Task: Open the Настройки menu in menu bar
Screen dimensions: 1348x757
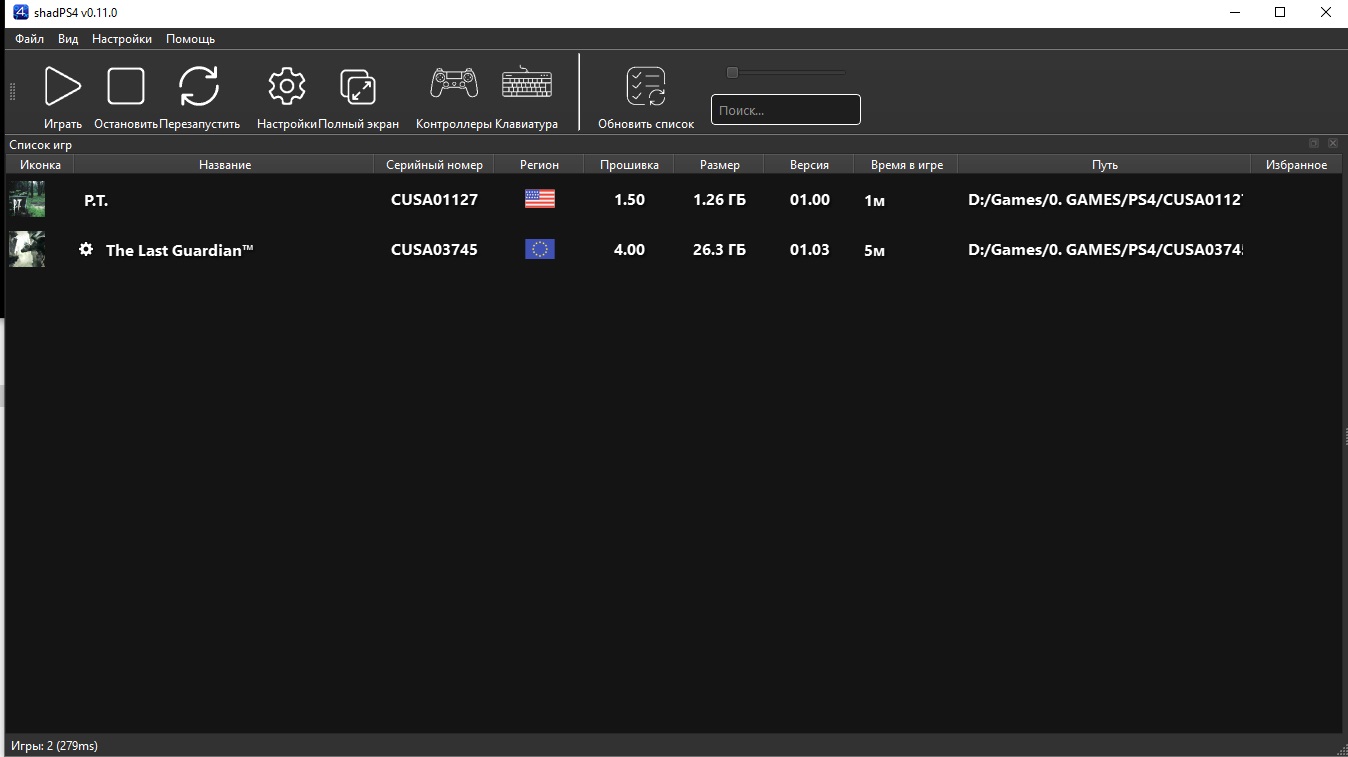Action: tap(122, 39)
